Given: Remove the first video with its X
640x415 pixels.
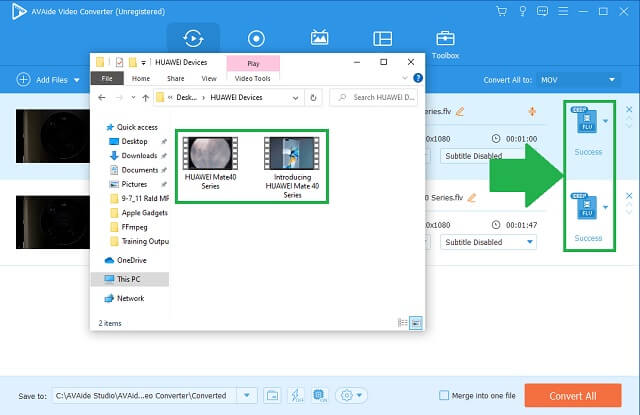Looking at the screenshot, I should click(x=629, y=109).
